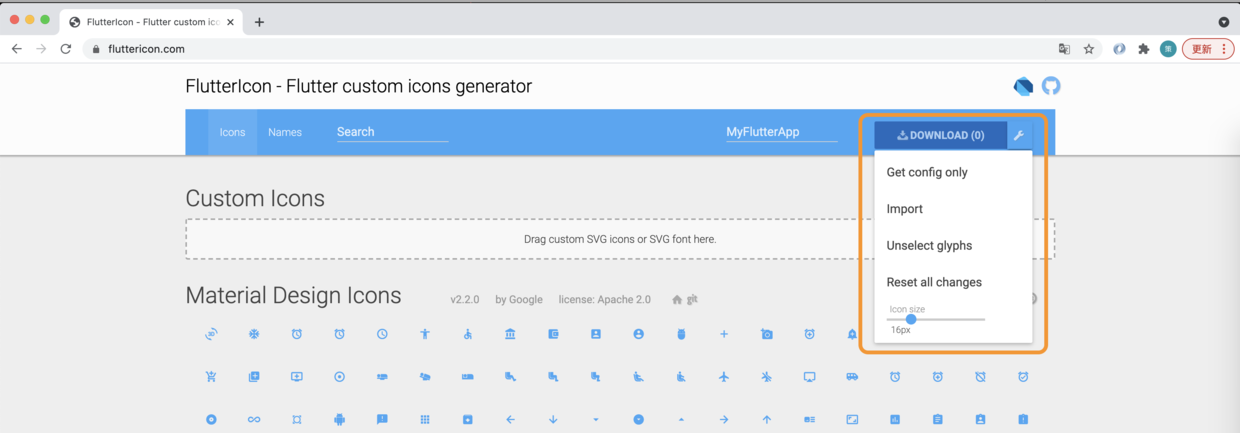Click Reset all changes option

[x=934, y=282]
